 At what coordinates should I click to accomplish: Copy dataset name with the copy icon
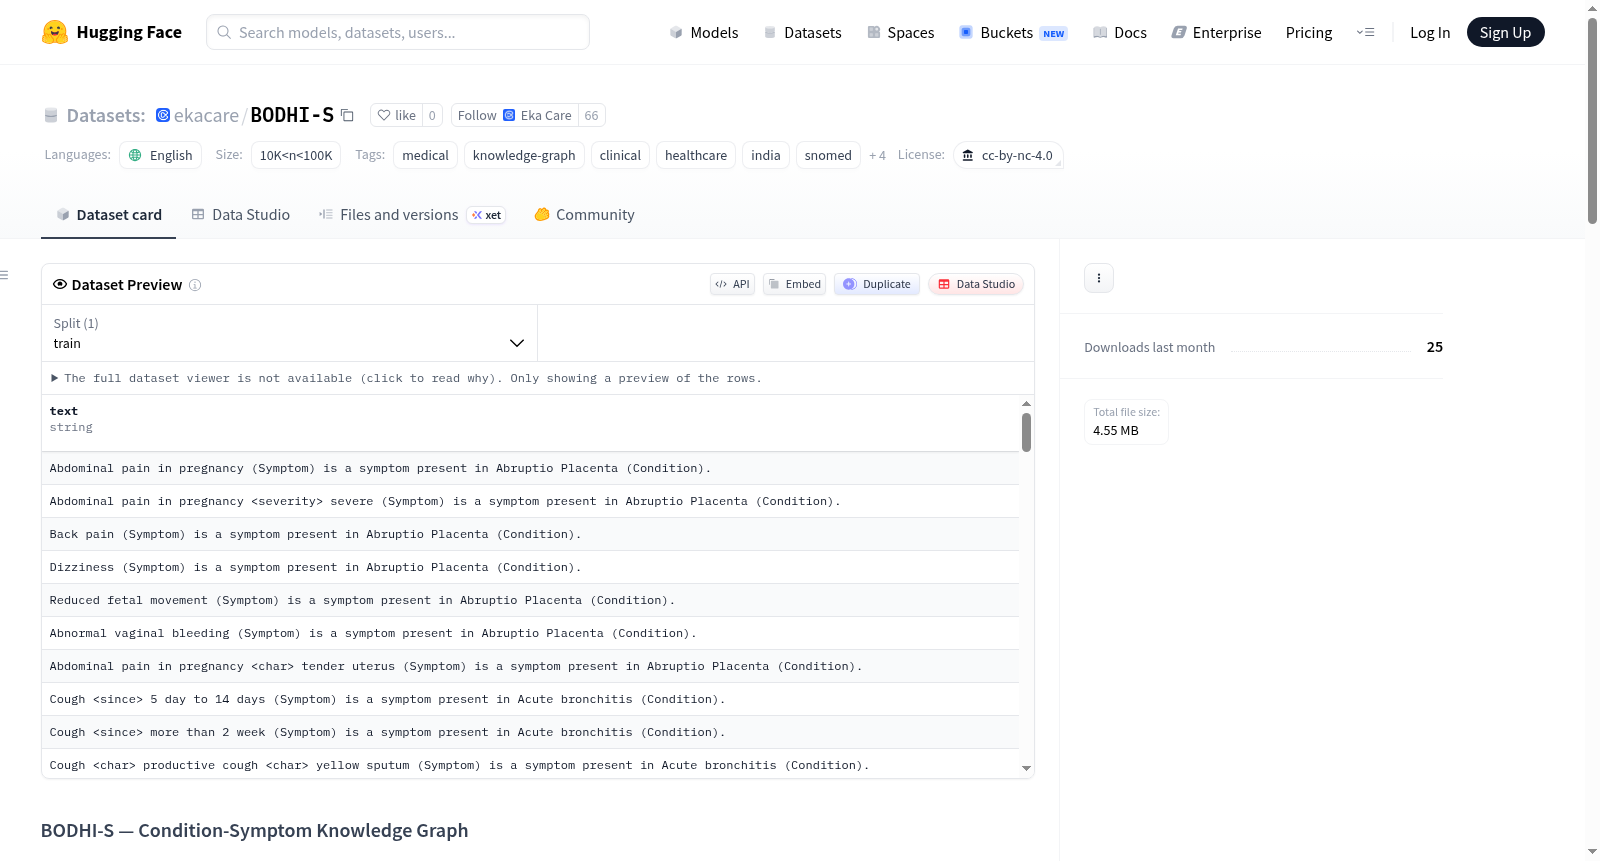347,115
